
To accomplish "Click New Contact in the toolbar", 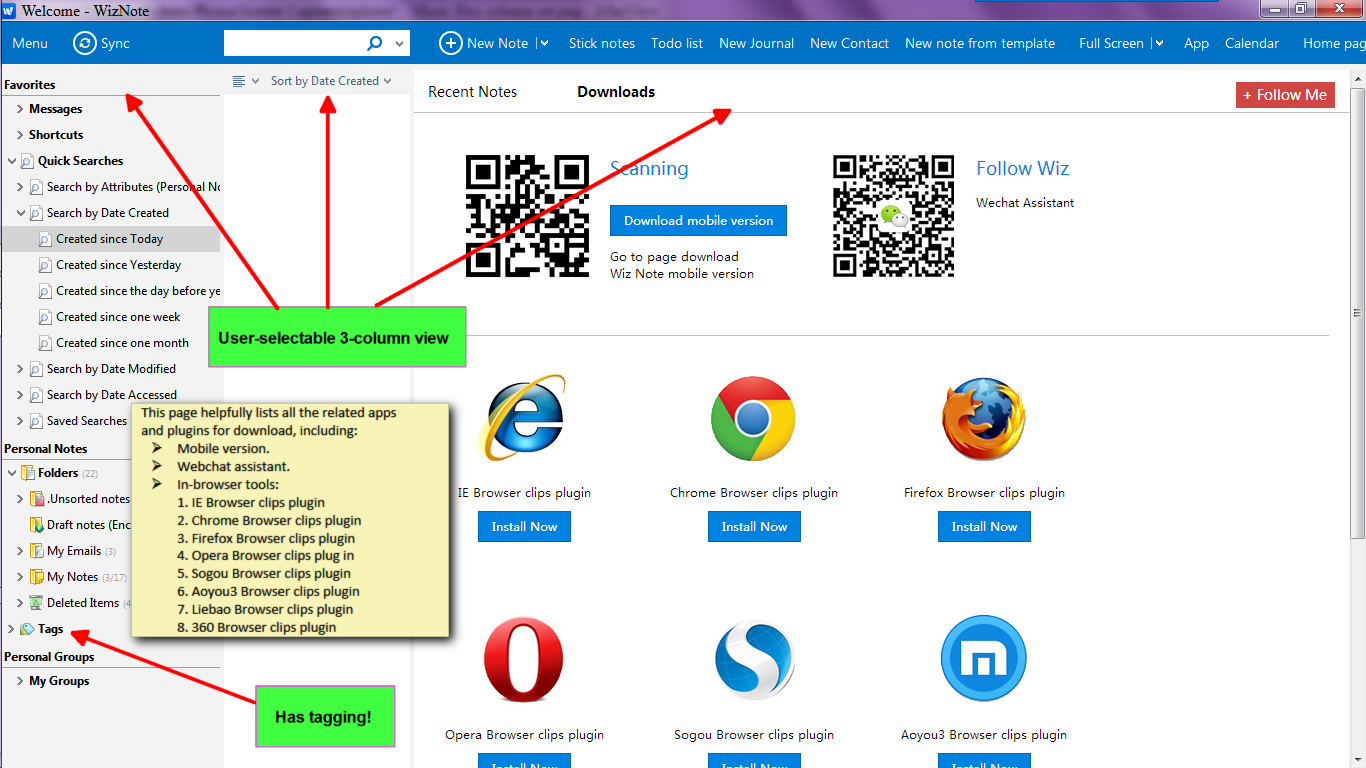I will [849, 43].
